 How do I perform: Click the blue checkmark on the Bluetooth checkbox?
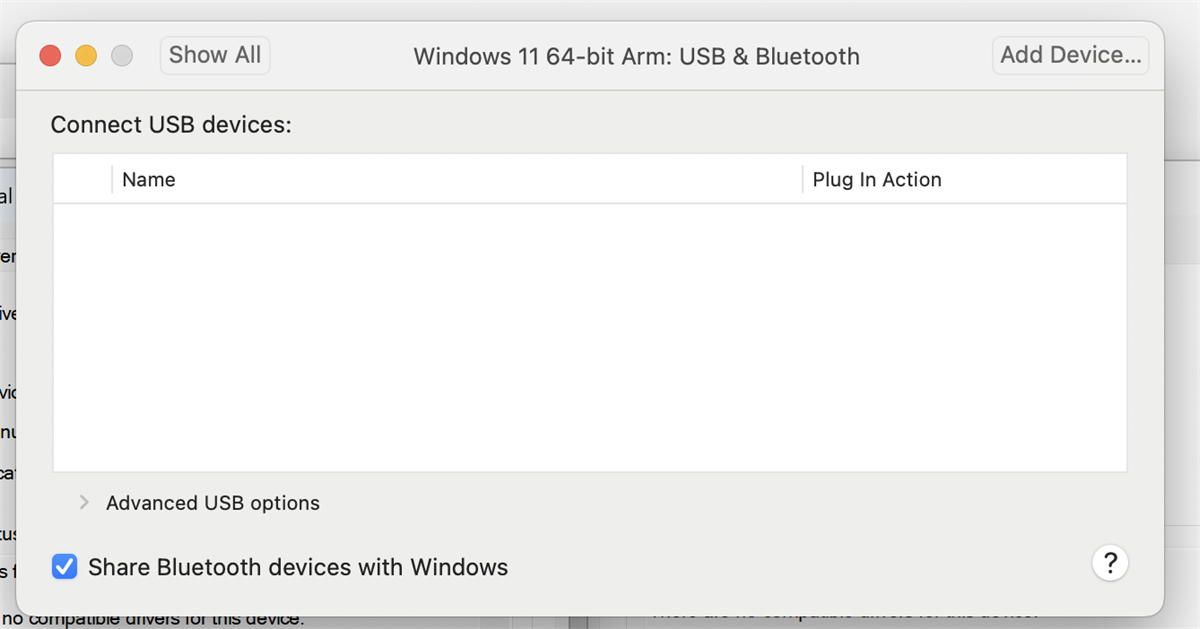(64, 566)
